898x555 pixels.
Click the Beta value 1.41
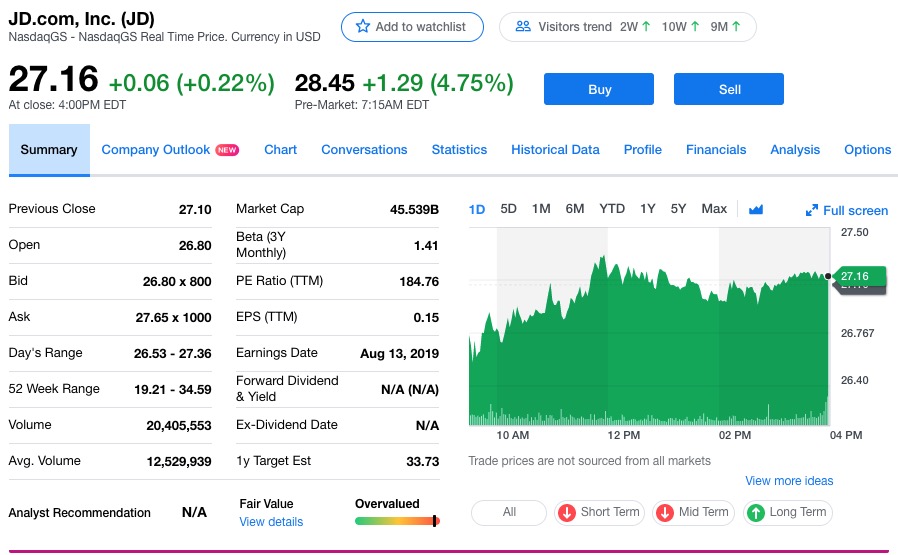[x=426, y=246]
